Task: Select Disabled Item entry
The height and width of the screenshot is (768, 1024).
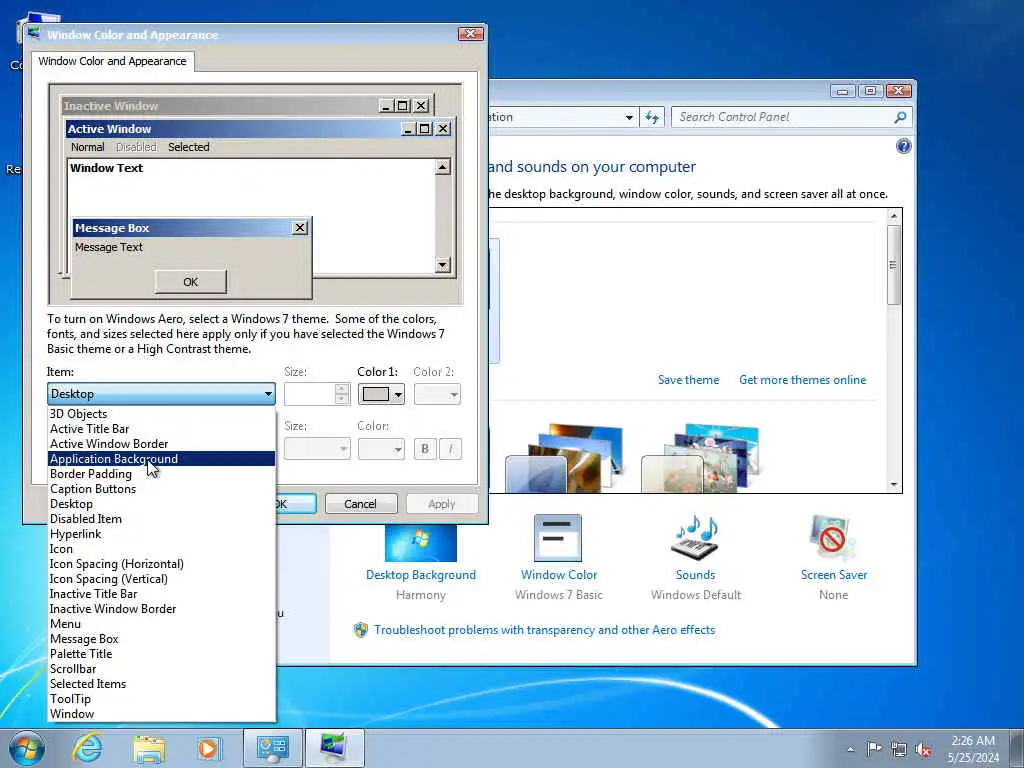Action: click(161, 519)
